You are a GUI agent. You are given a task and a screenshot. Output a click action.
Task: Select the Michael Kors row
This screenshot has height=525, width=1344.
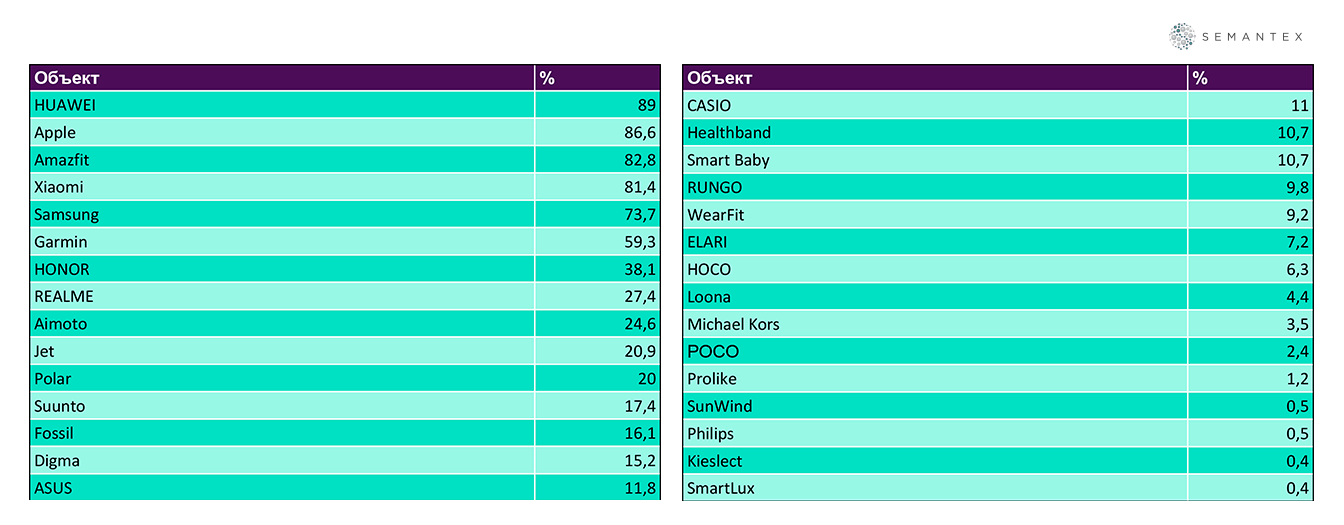(x=733, y=324)
